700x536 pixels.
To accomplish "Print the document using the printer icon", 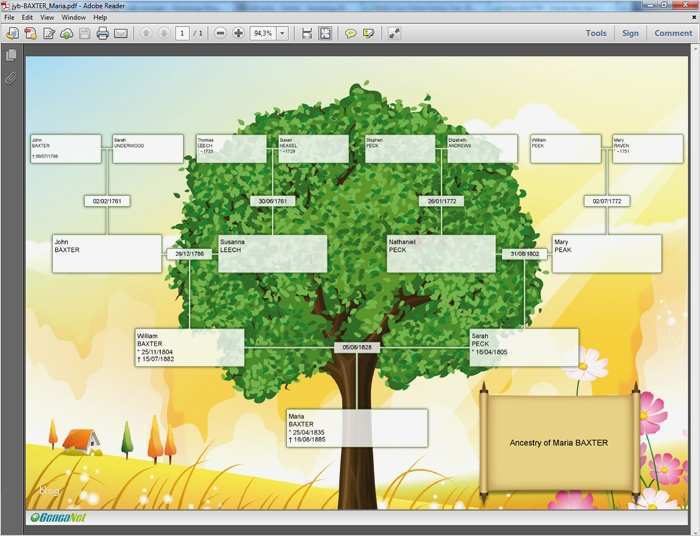I will (103, 33).
